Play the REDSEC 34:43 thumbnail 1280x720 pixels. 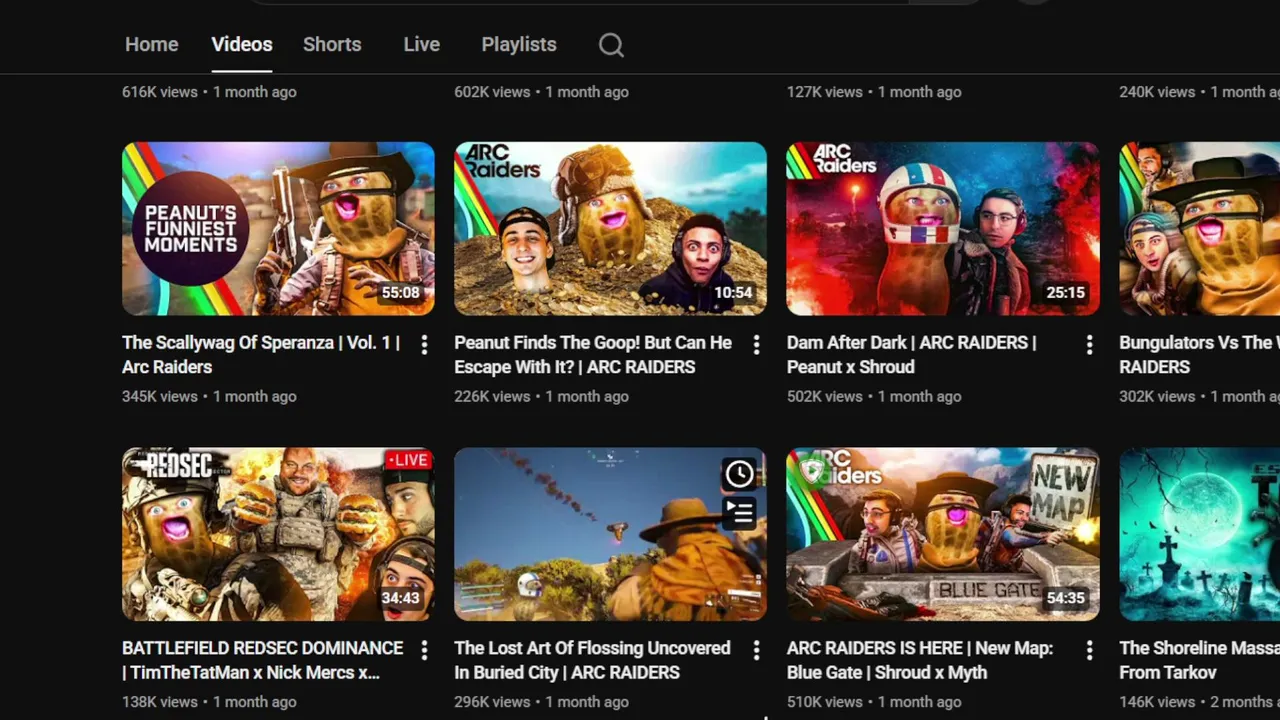pos(278,534)
